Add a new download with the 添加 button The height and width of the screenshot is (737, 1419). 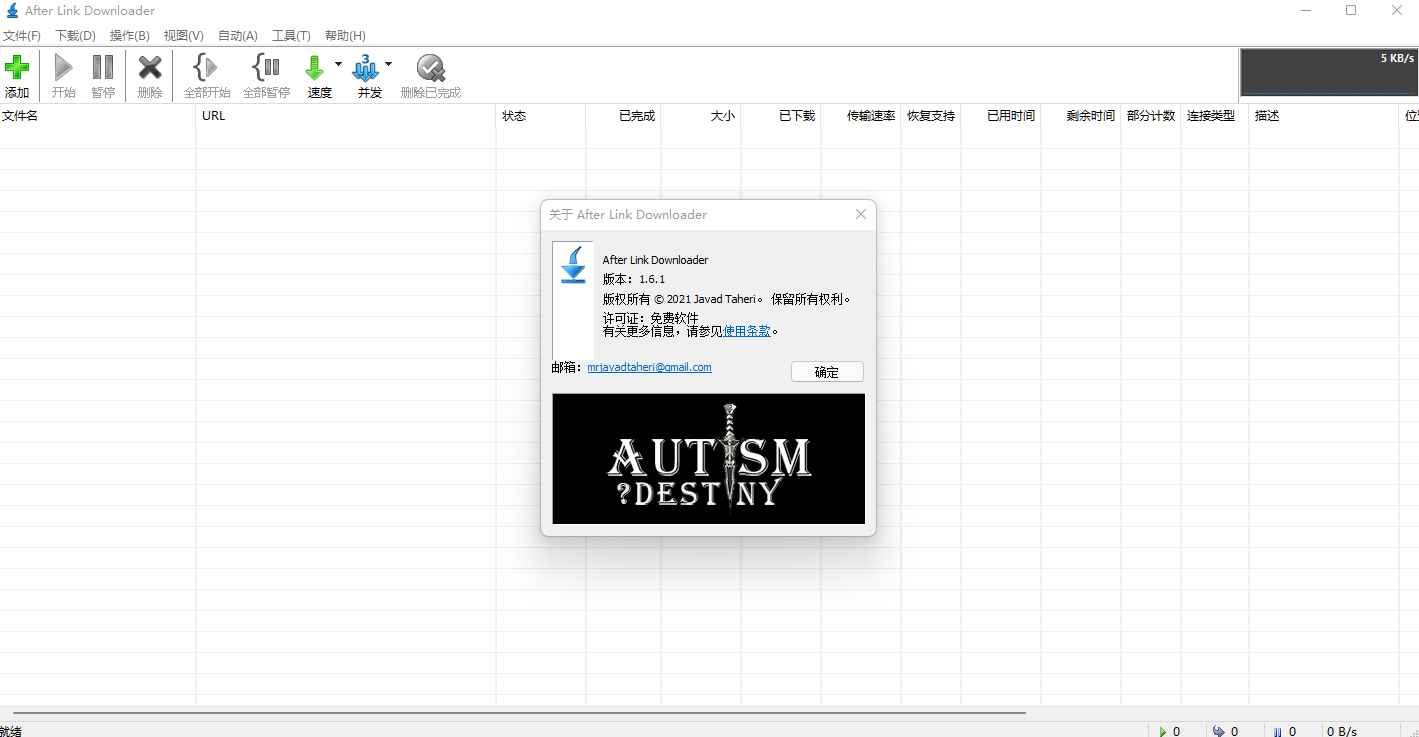click(18, 74)
